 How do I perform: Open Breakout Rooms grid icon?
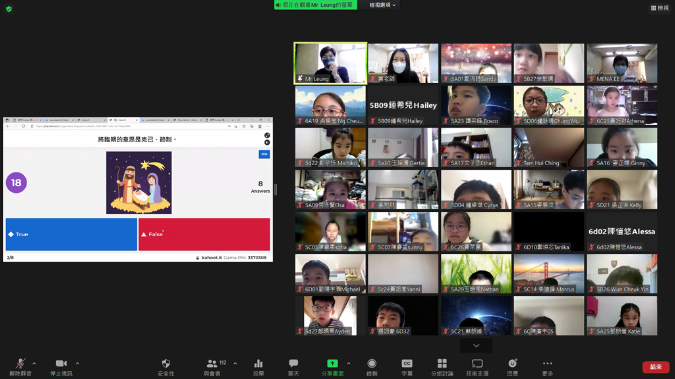click(442, 367)
